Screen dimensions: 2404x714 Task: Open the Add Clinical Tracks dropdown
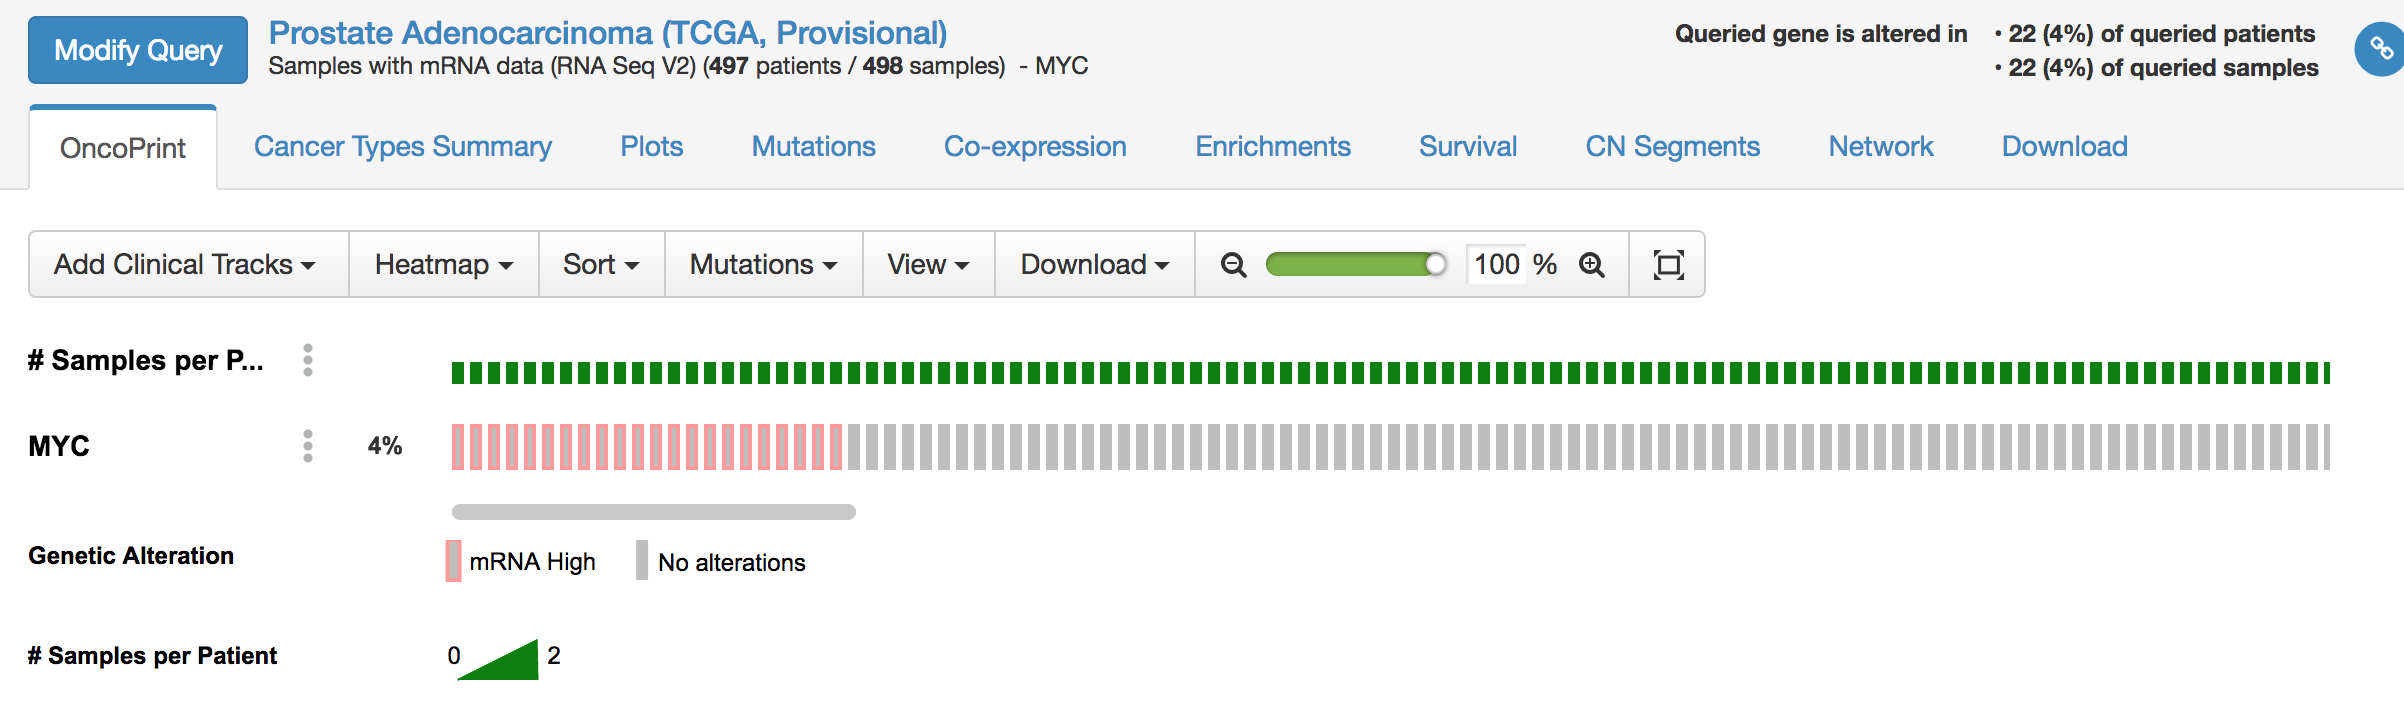click(x=186, y=264)
